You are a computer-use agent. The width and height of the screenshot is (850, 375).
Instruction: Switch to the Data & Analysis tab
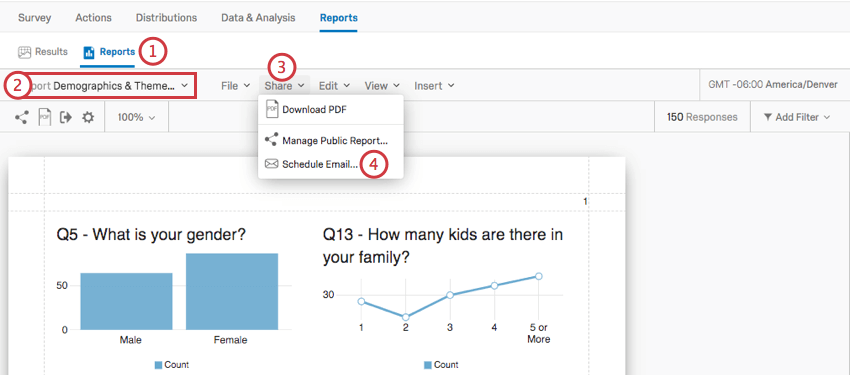point(258,18)
